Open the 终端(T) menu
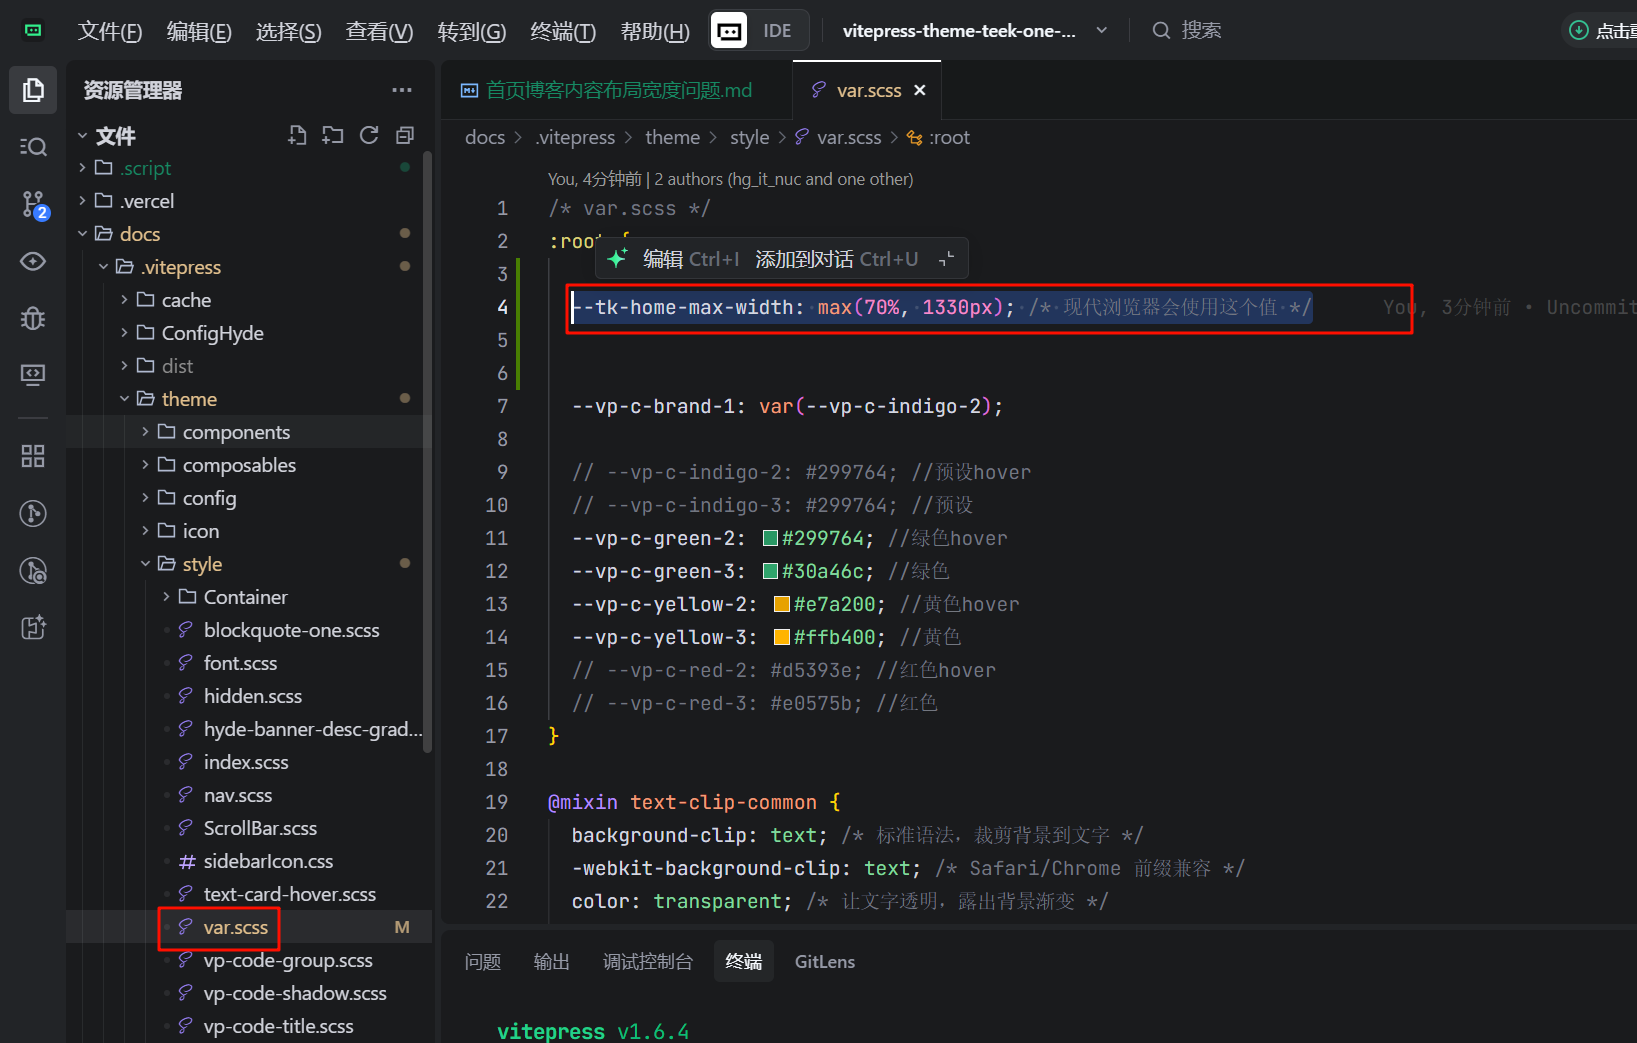This screenshot has width=1637, height=1043. click(563, 31)
